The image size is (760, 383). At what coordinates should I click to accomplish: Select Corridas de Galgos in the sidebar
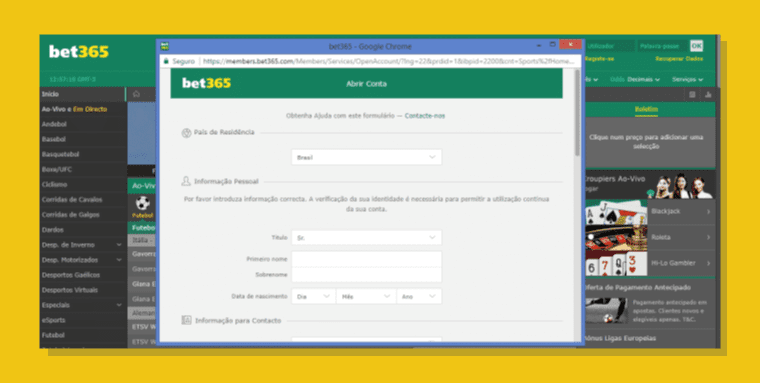83,214
